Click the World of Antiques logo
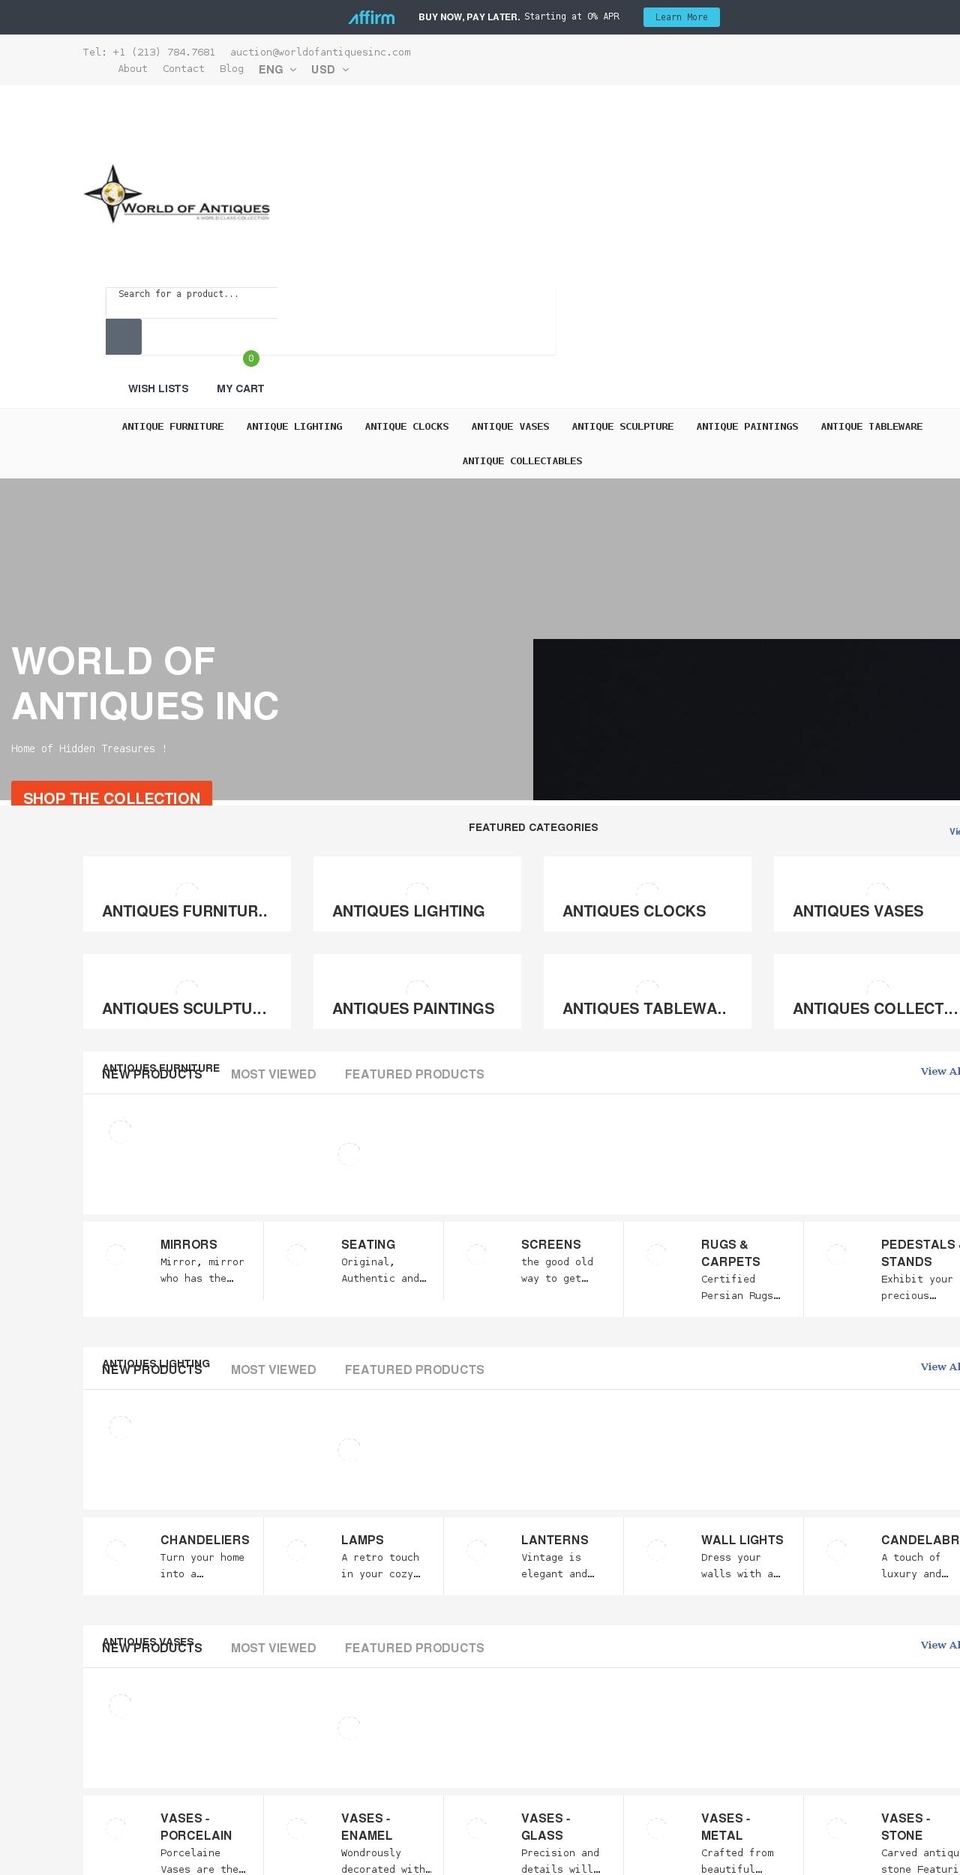The width and height of the screenshot is (960, 1875). click(177, 194)
